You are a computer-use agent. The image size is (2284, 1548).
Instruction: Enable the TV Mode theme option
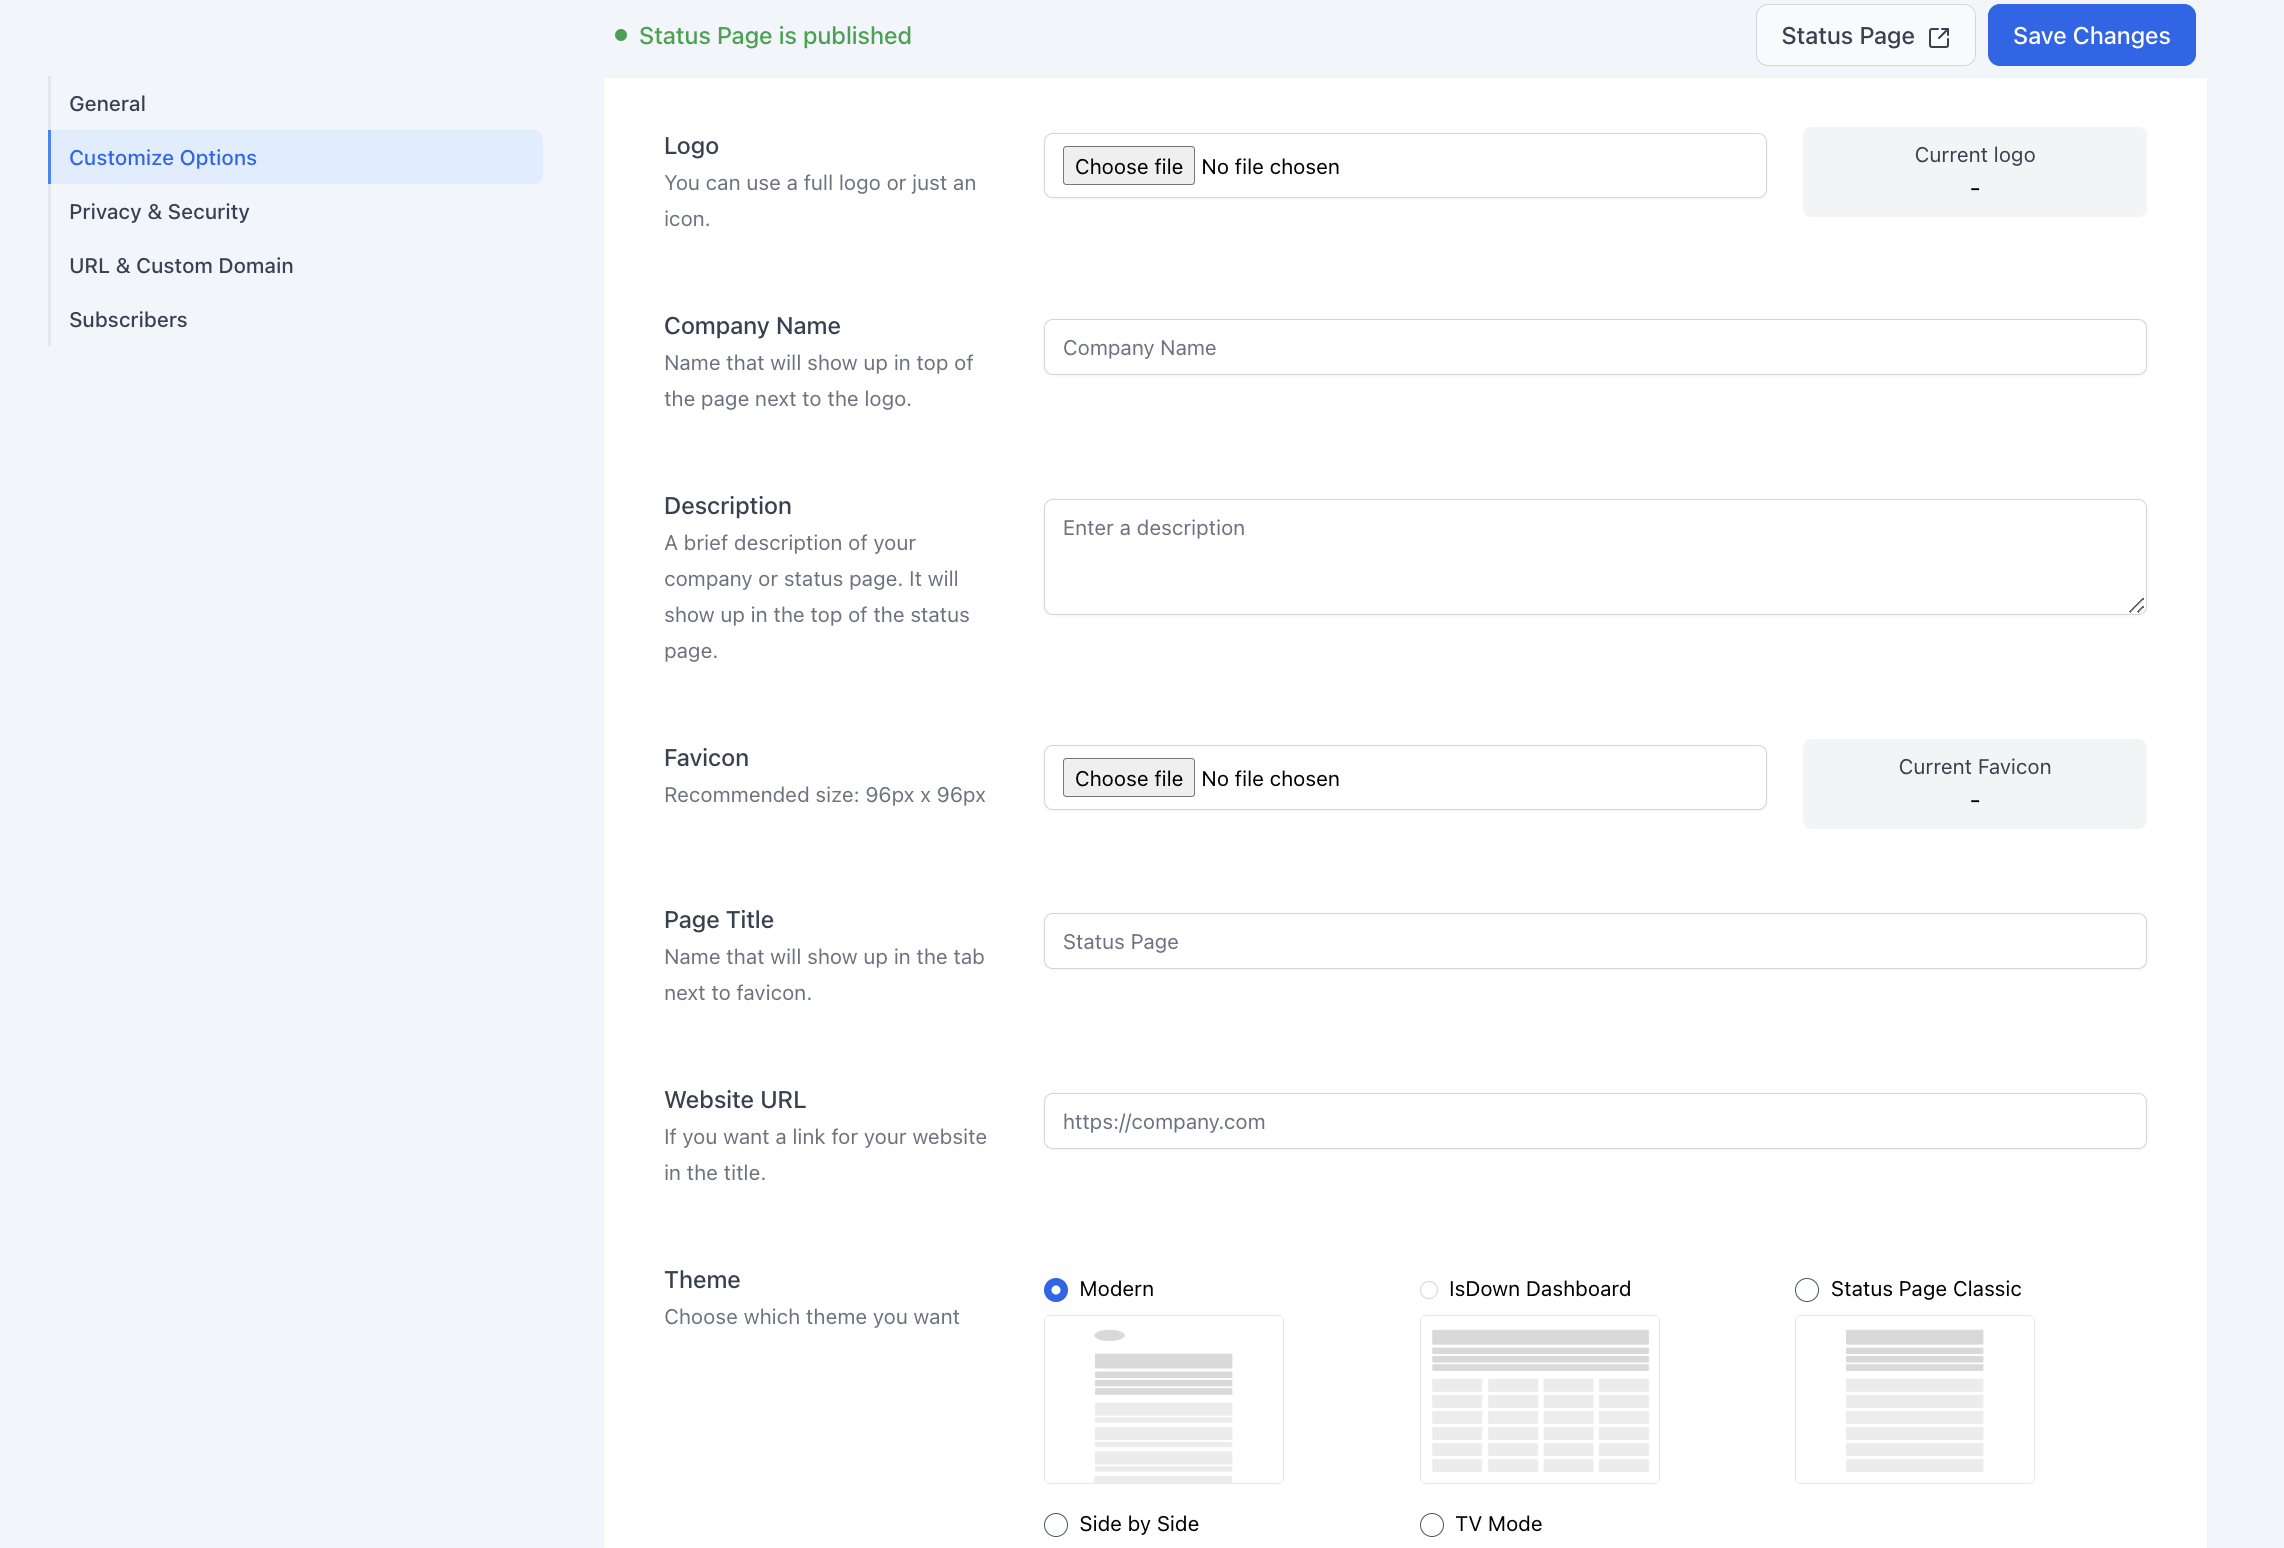click(1431, 1524)
